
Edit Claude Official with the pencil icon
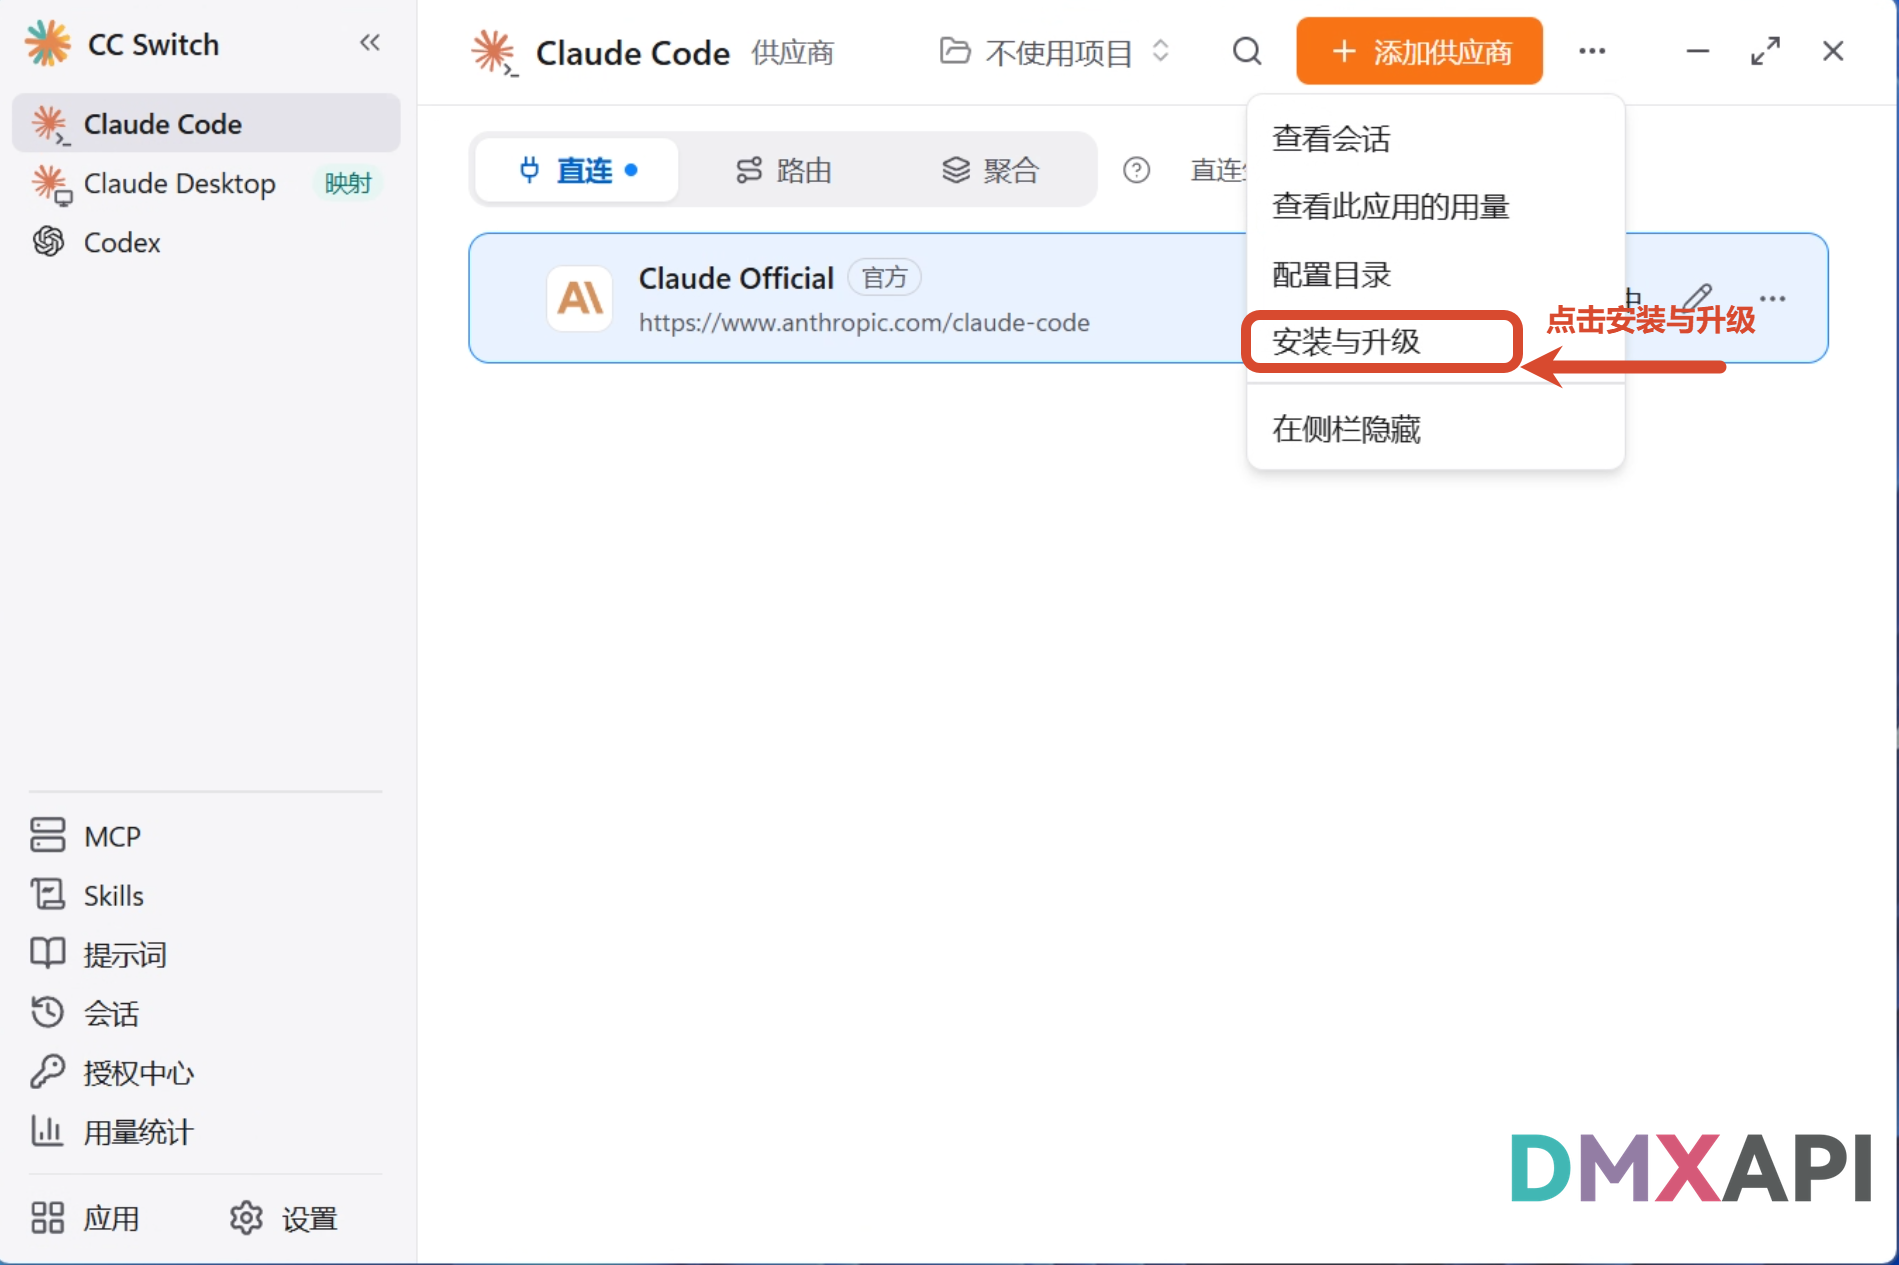[x=1697, y=298]
